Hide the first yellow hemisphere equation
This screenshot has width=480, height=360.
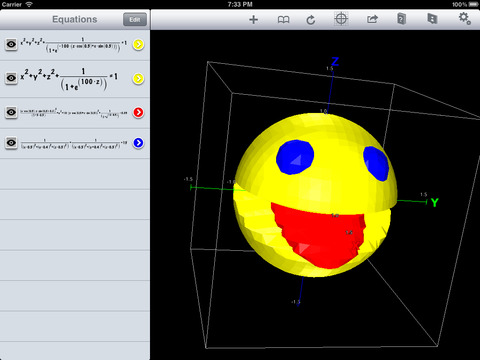(11, 44)
